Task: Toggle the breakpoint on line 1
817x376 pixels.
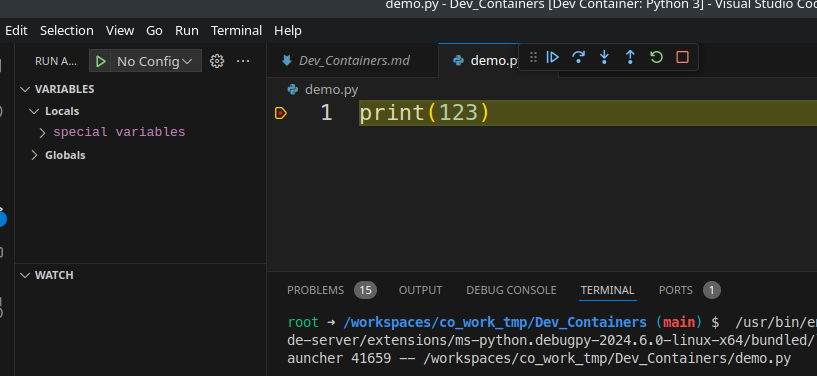Action: [x=281, y=113]
